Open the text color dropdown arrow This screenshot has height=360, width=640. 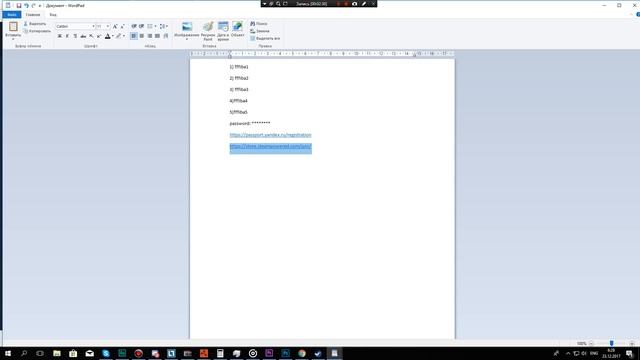click(x=113, y=36)
